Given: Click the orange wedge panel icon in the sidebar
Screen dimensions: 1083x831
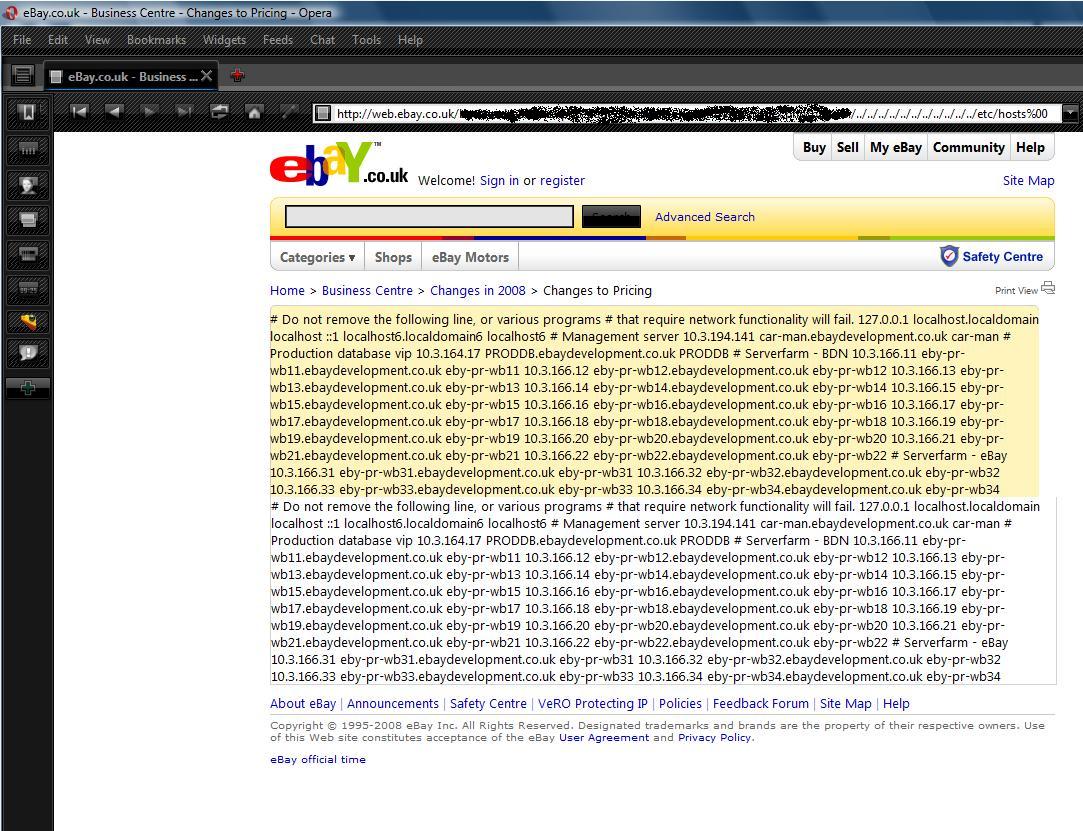Looking at the screenshot, I should 28,321.
